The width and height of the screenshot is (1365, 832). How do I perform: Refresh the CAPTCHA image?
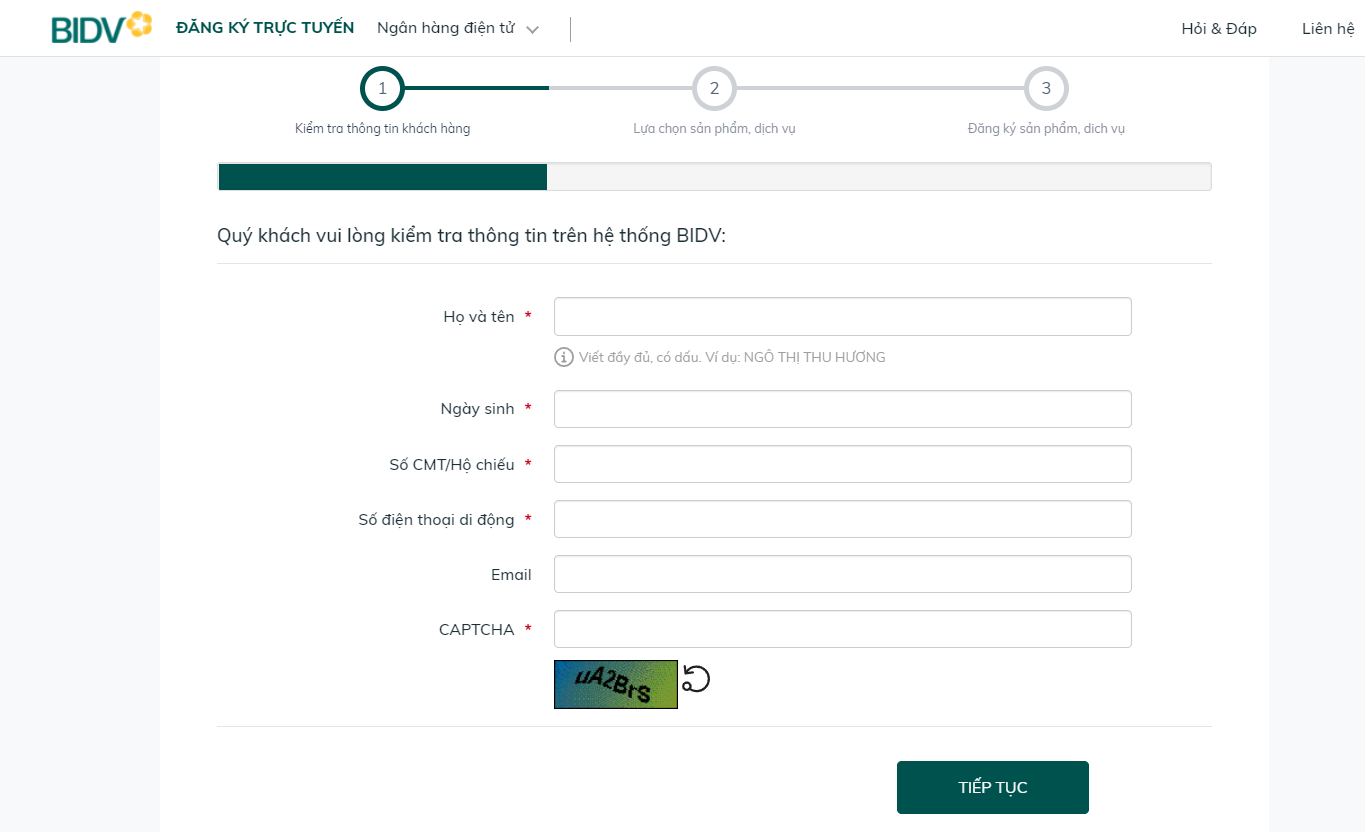[x=696, y=680]
